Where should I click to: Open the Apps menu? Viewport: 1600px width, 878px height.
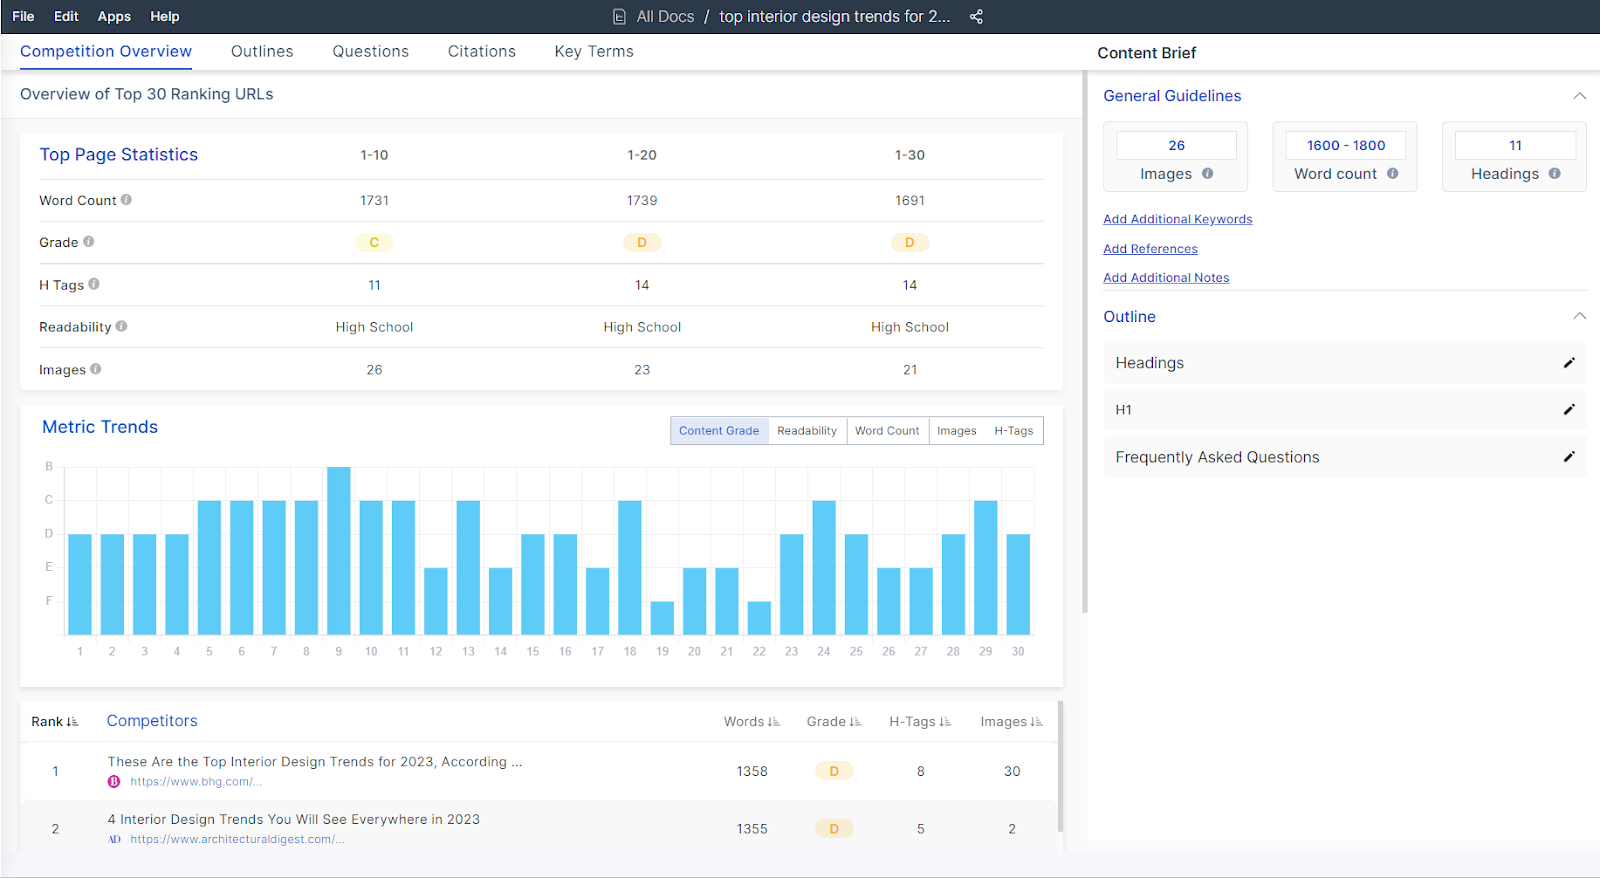pyautogui.click(x=114, y=17)
